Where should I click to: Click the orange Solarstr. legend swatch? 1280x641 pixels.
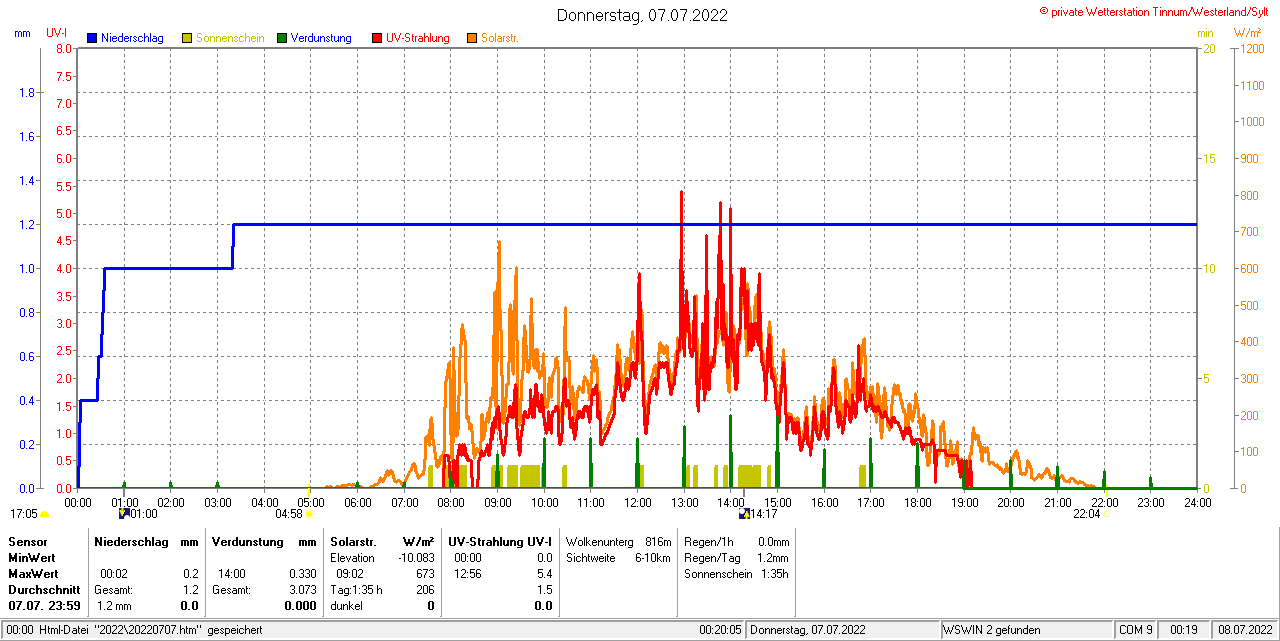472,38
